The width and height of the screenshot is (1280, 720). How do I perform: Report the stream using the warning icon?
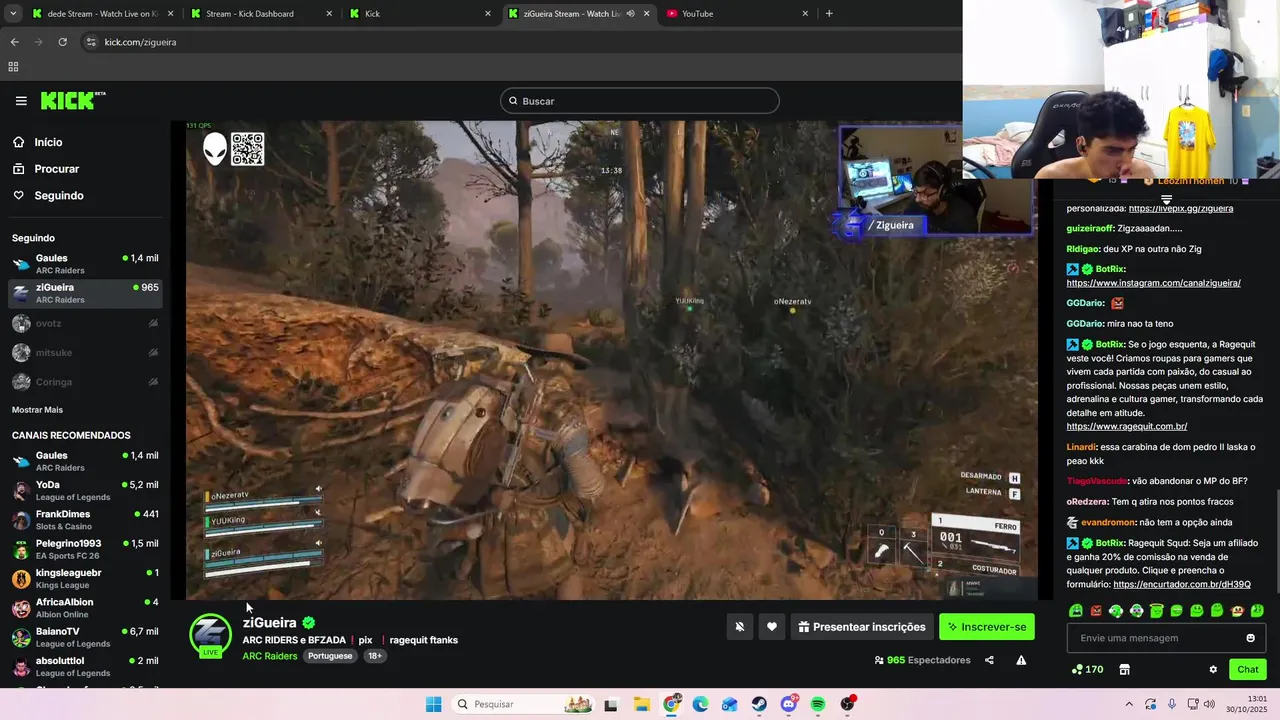click(x=1021, y=660)
